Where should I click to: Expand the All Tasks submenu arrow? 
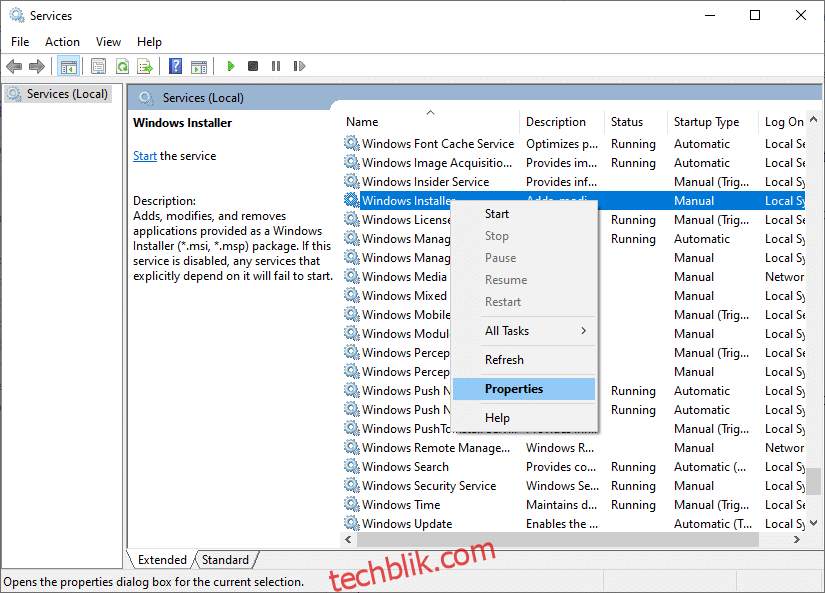click(583, 330)
